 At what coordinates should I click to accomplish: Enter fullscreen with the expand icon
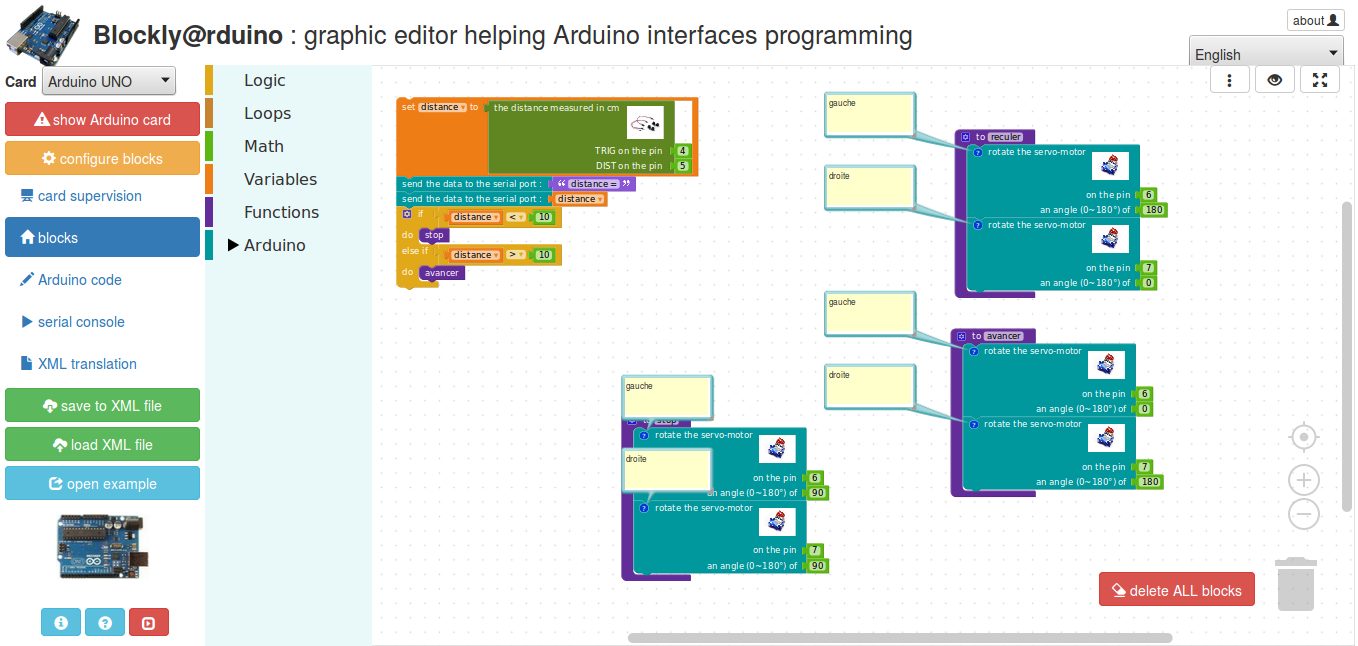pos(1319,80)
